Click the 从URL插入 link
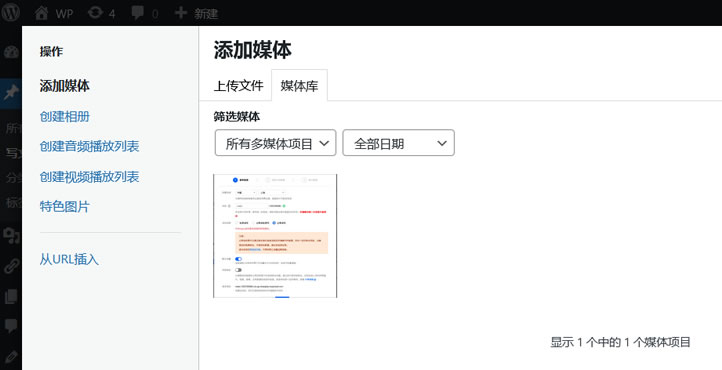This screenshot has height=370, width=722. 69,260
